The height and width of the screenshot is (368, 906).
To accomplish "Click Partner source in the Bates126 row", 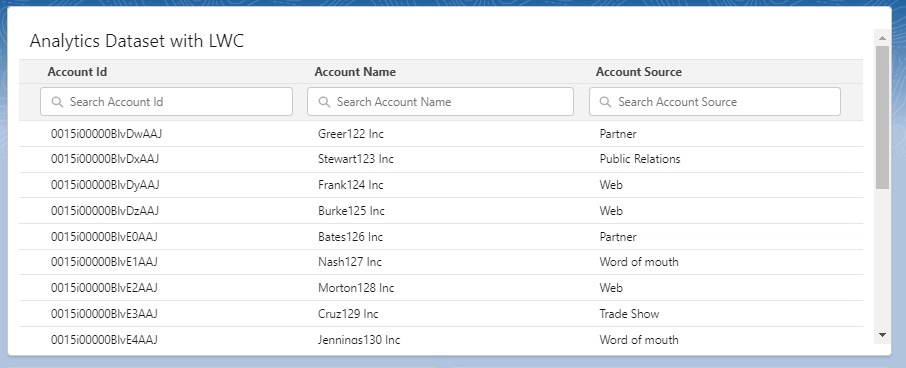I will [x=618, y=237].
